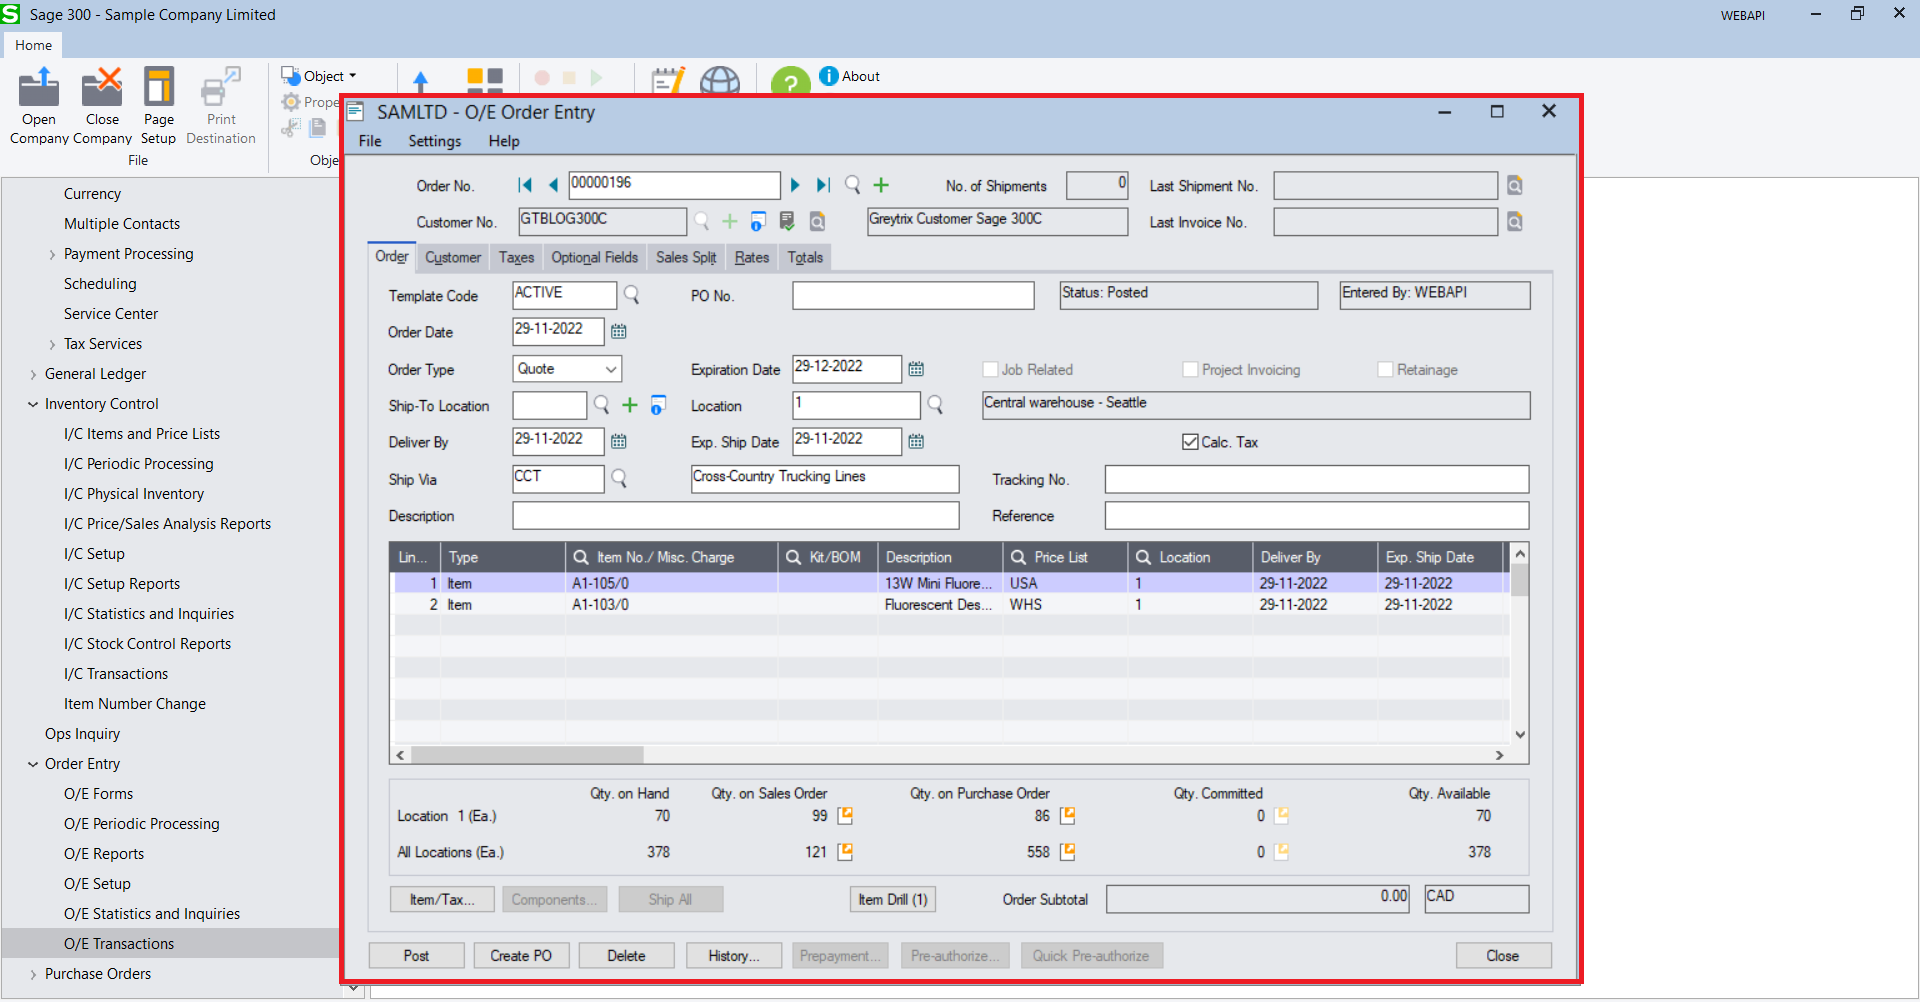Click Item/Tax button
1920x1002 pixels.
442,899
